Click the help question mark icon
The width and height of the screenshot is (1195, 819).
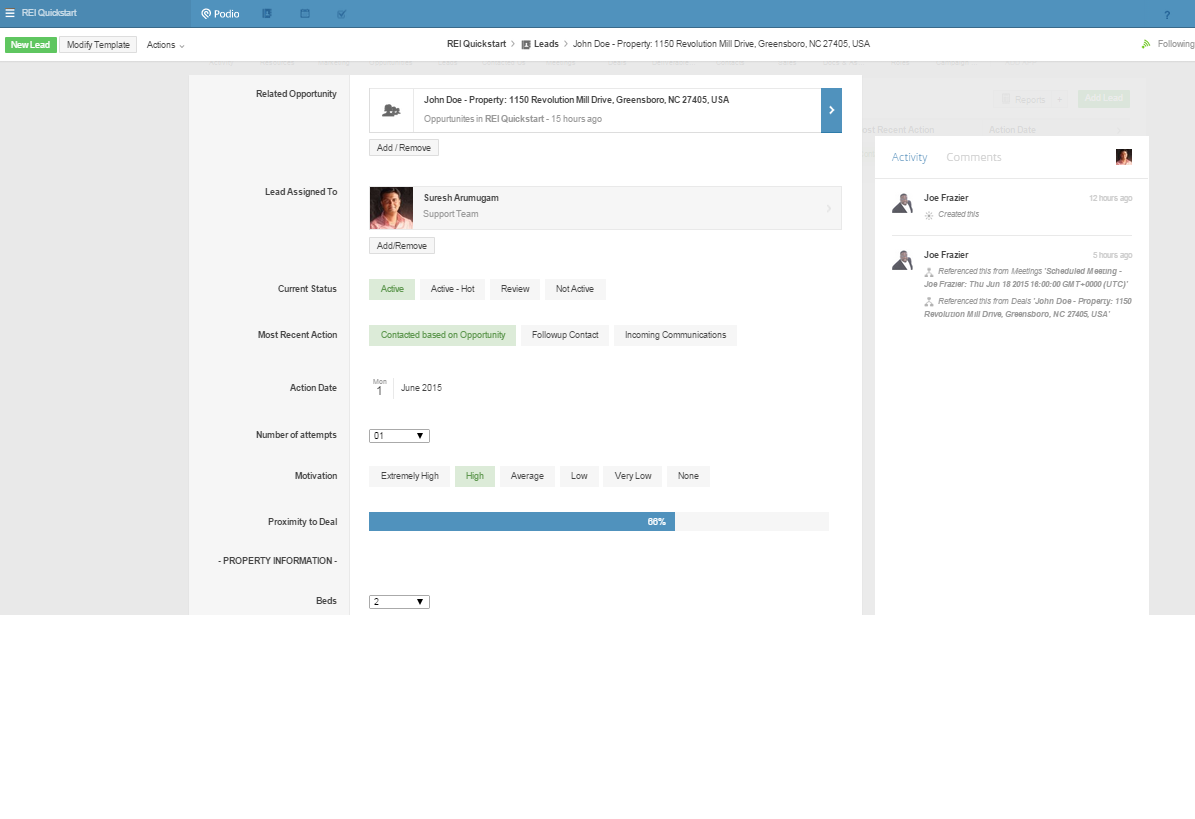[x=1166, y=15]
